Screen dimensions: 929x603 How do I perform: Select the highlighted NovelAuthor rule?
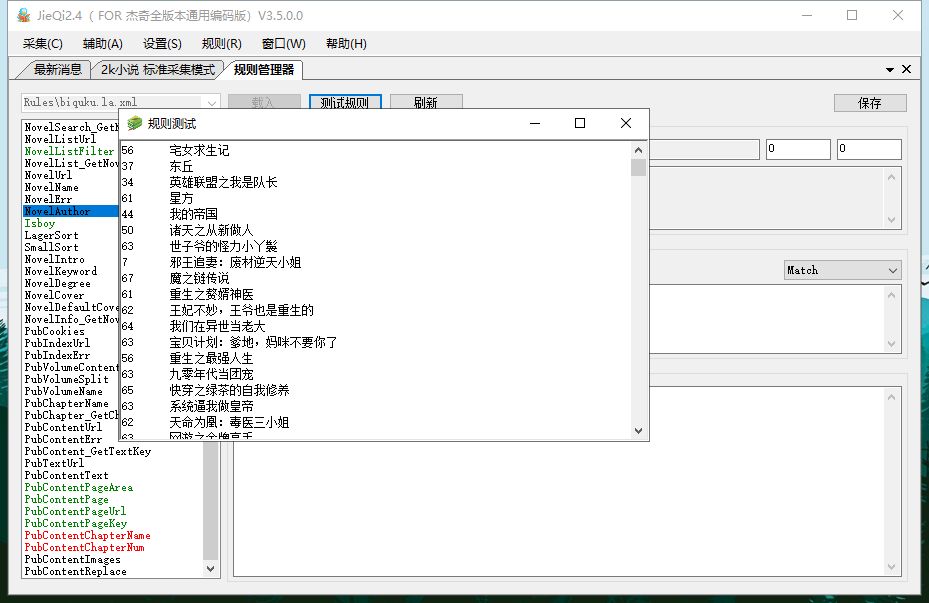tap(71, 211)
